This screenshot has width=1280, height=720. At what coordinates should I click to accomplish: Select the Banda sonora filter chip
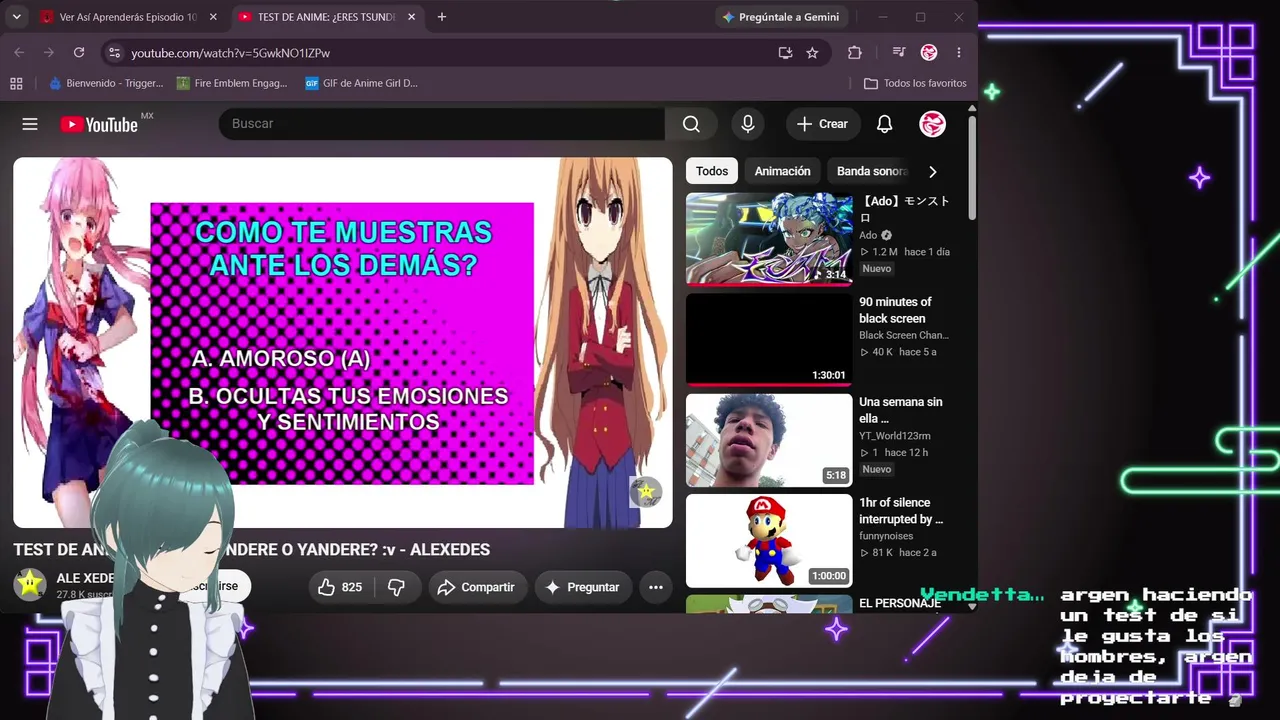[871, 171]
